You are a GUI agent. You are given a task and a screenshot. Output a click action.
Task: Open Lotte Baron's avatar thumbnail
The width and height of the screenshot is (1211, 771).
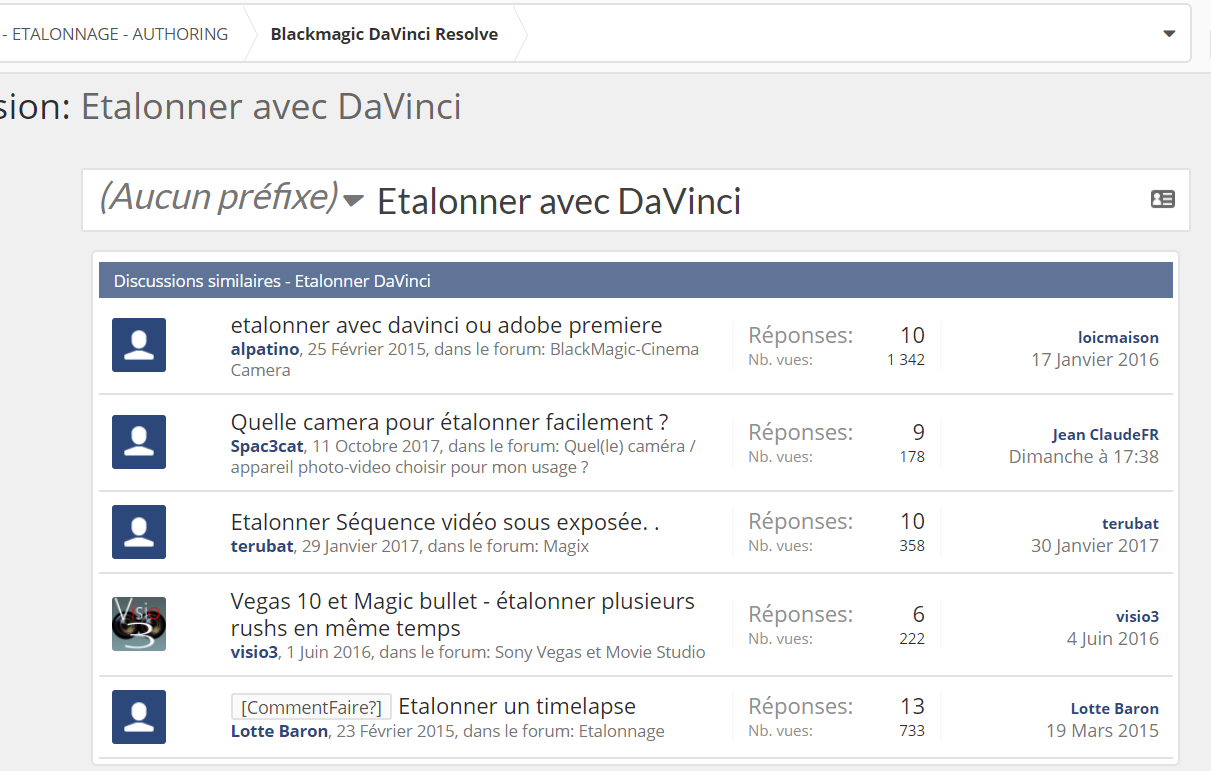(x=139, y=717)
